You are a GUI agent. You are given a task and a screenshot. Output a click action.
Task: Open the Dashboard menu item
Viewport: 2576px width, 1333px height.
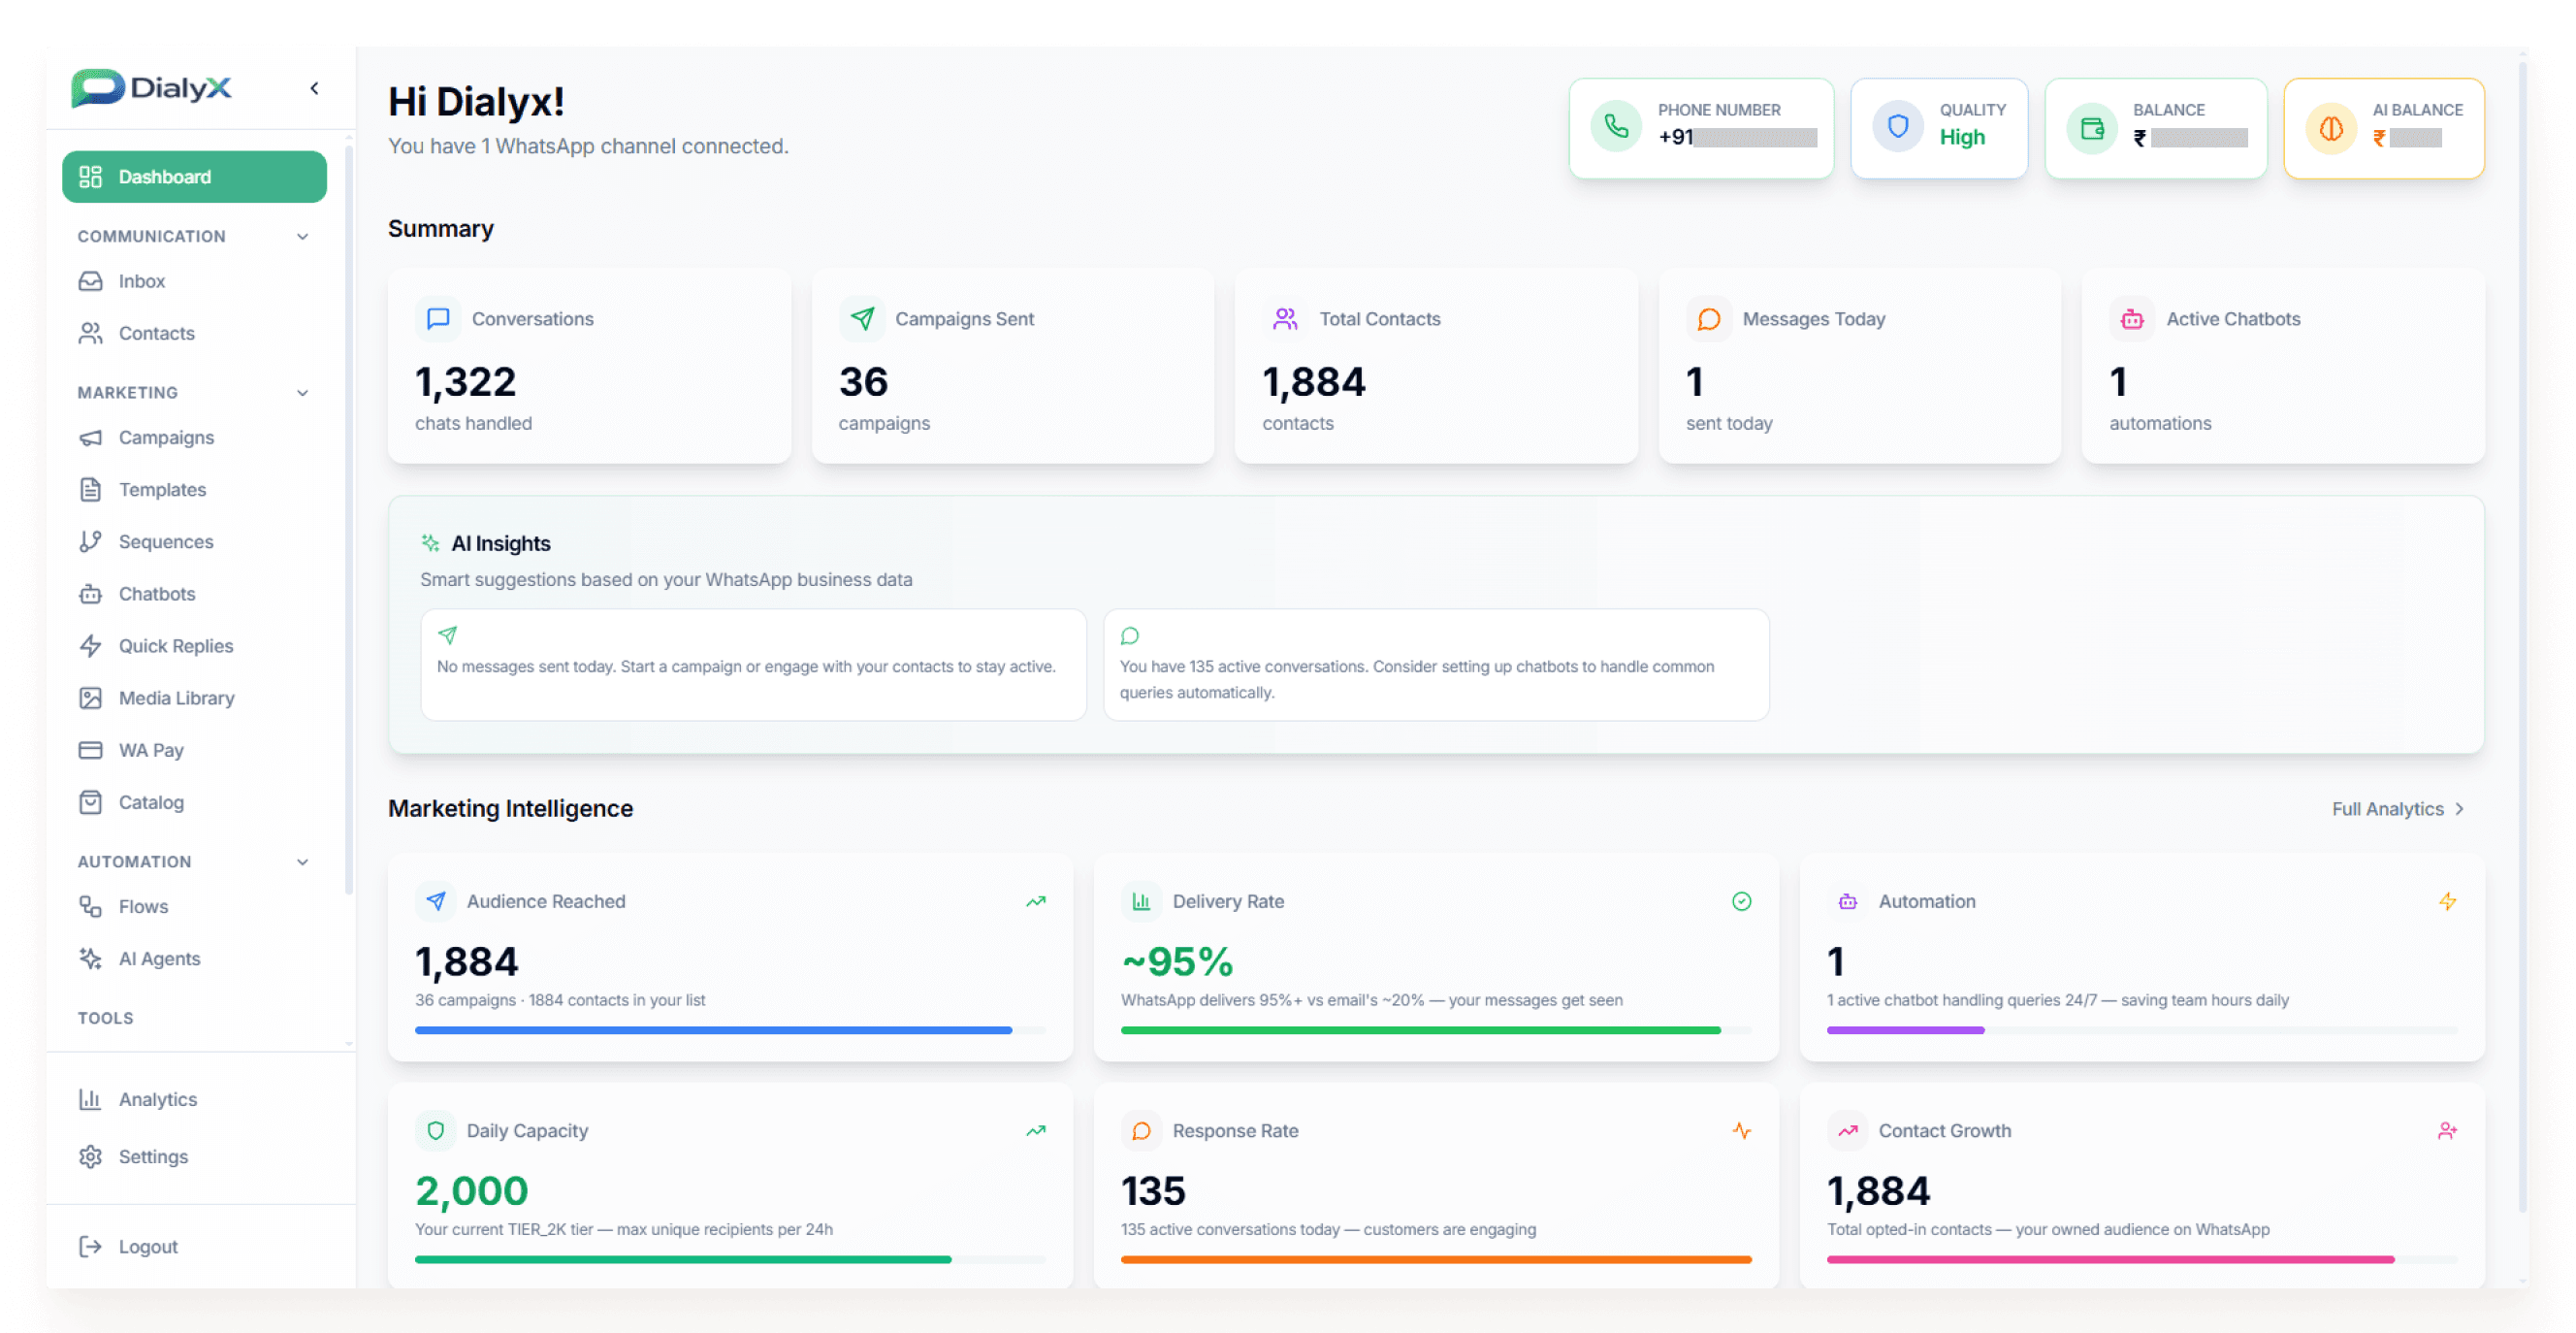click(x=194, y=177)
